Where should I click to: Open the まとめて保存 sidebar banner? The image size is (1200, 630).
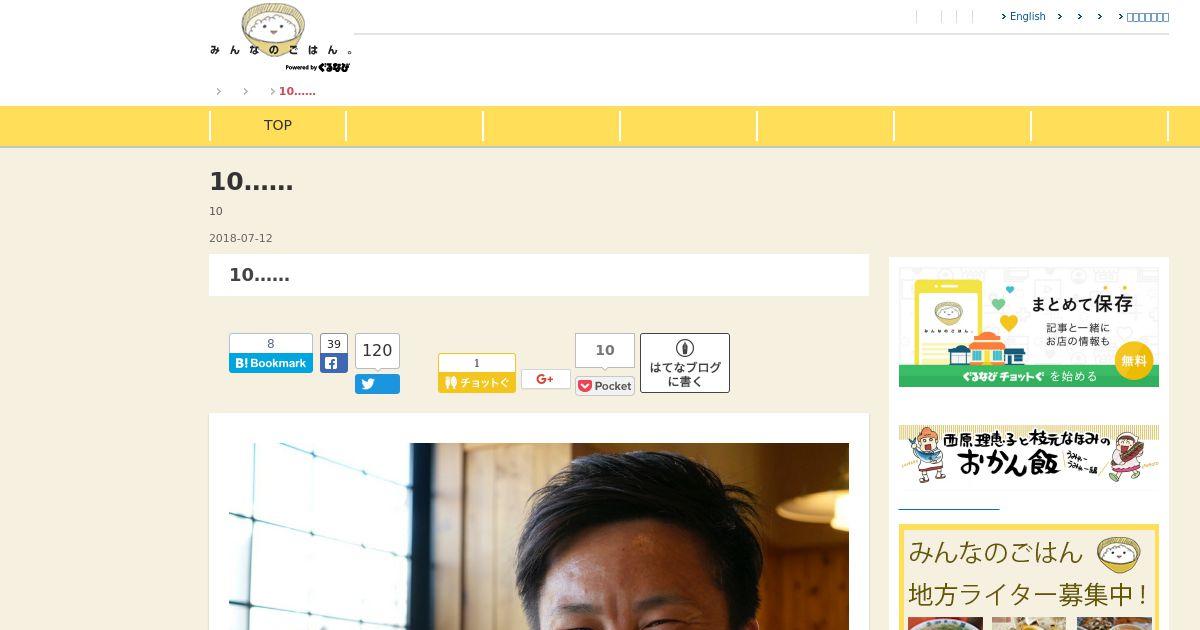pyautogui.click(x=1029, y=327)
